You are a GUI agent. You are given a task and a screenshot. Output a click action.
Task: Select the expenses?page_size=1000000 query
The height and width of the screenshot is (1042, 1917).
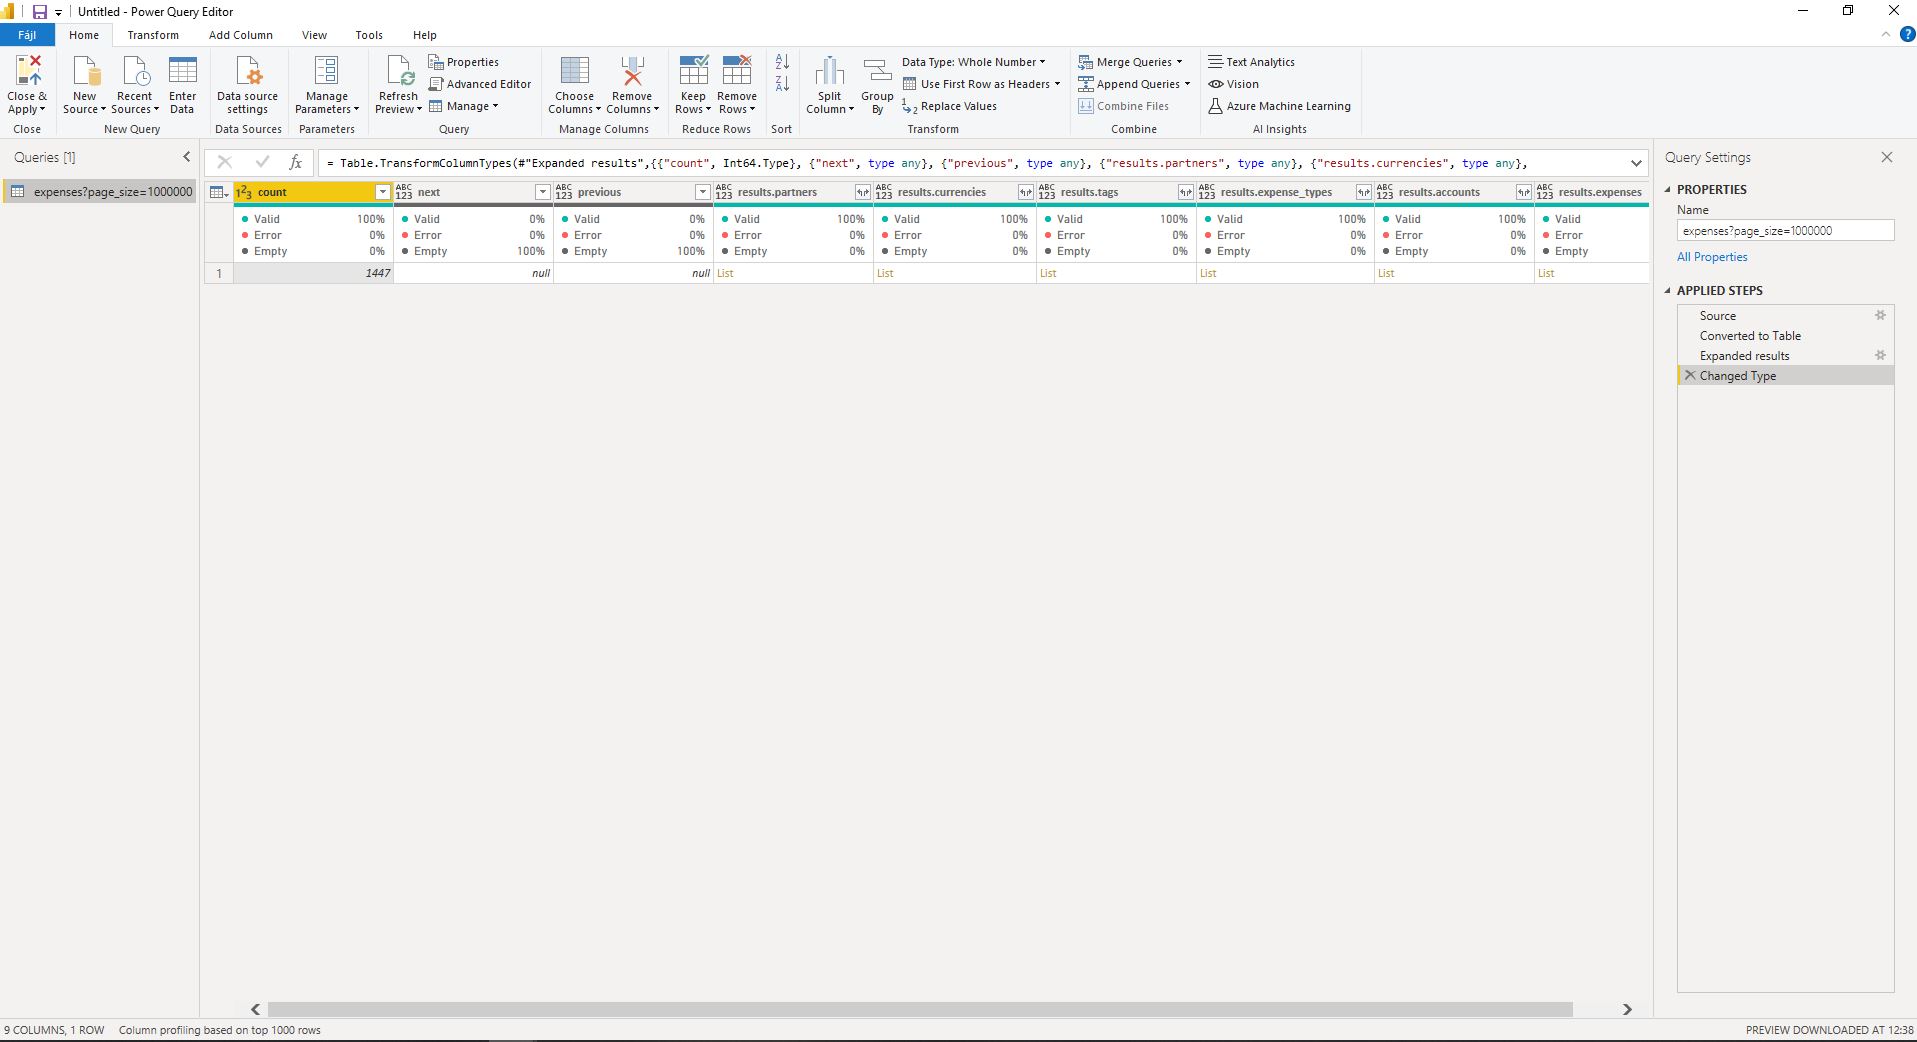click(101, 192)
